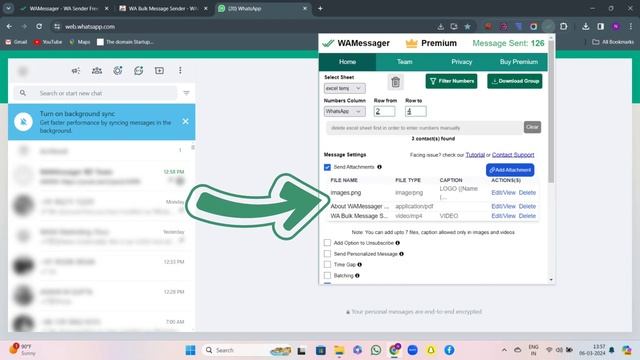Start a new chat icon
The width and height of the screenshot is (640, 360).
159,71
